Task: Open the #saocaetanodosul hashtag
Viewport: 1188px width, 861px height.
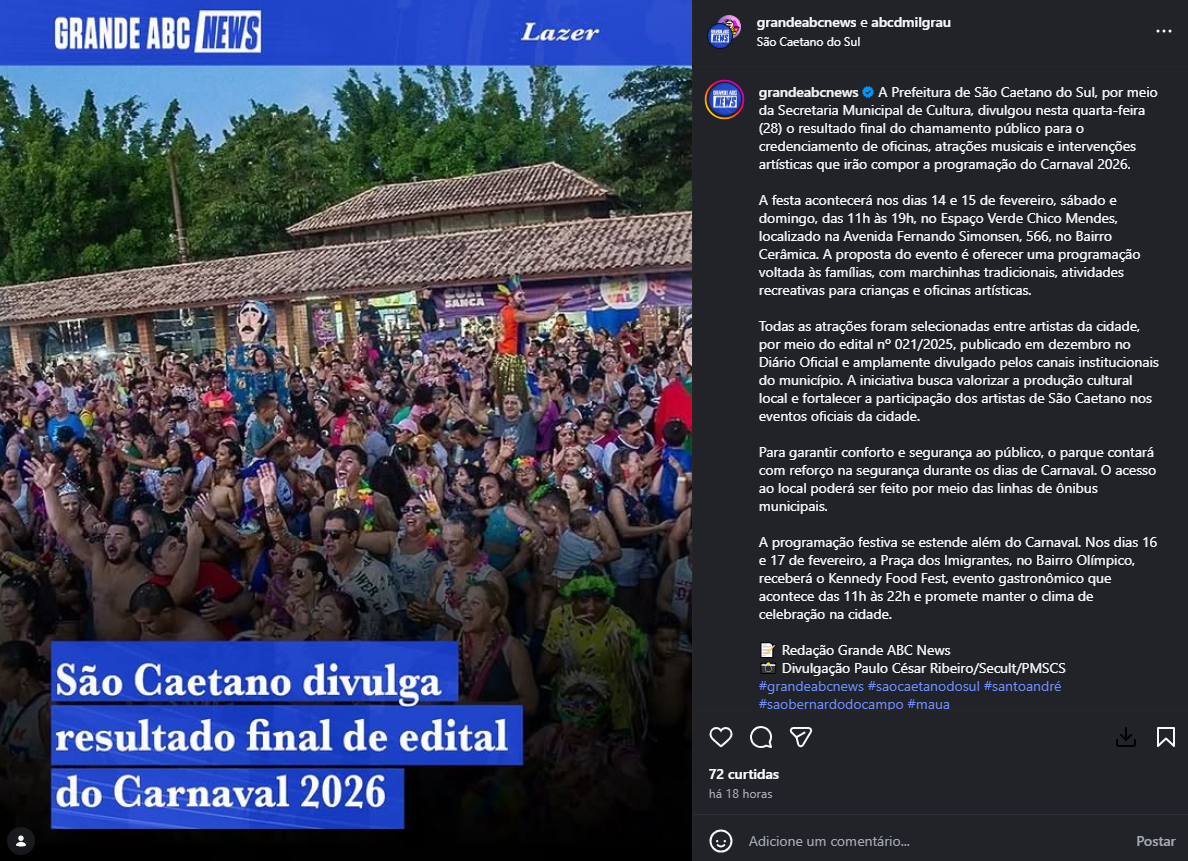Action: point(924,686)
